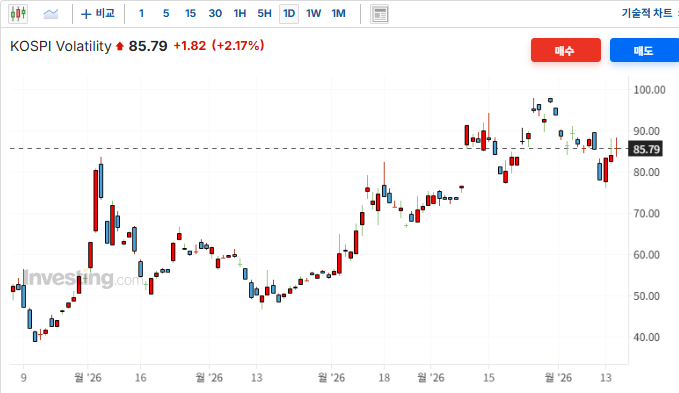The image size is (679, 393).
Task: Click the blue 매도 sell button
Action: (644, 50)
